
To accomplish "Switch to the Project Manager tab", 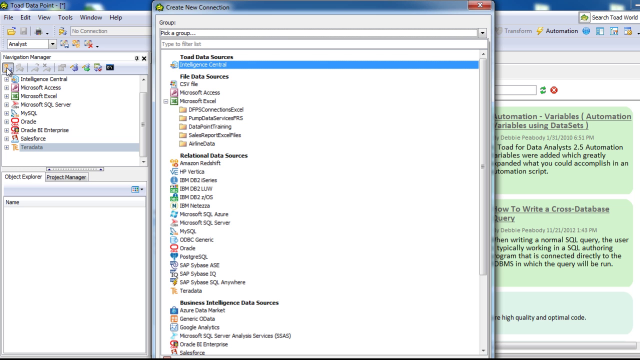I will (66, 177).
